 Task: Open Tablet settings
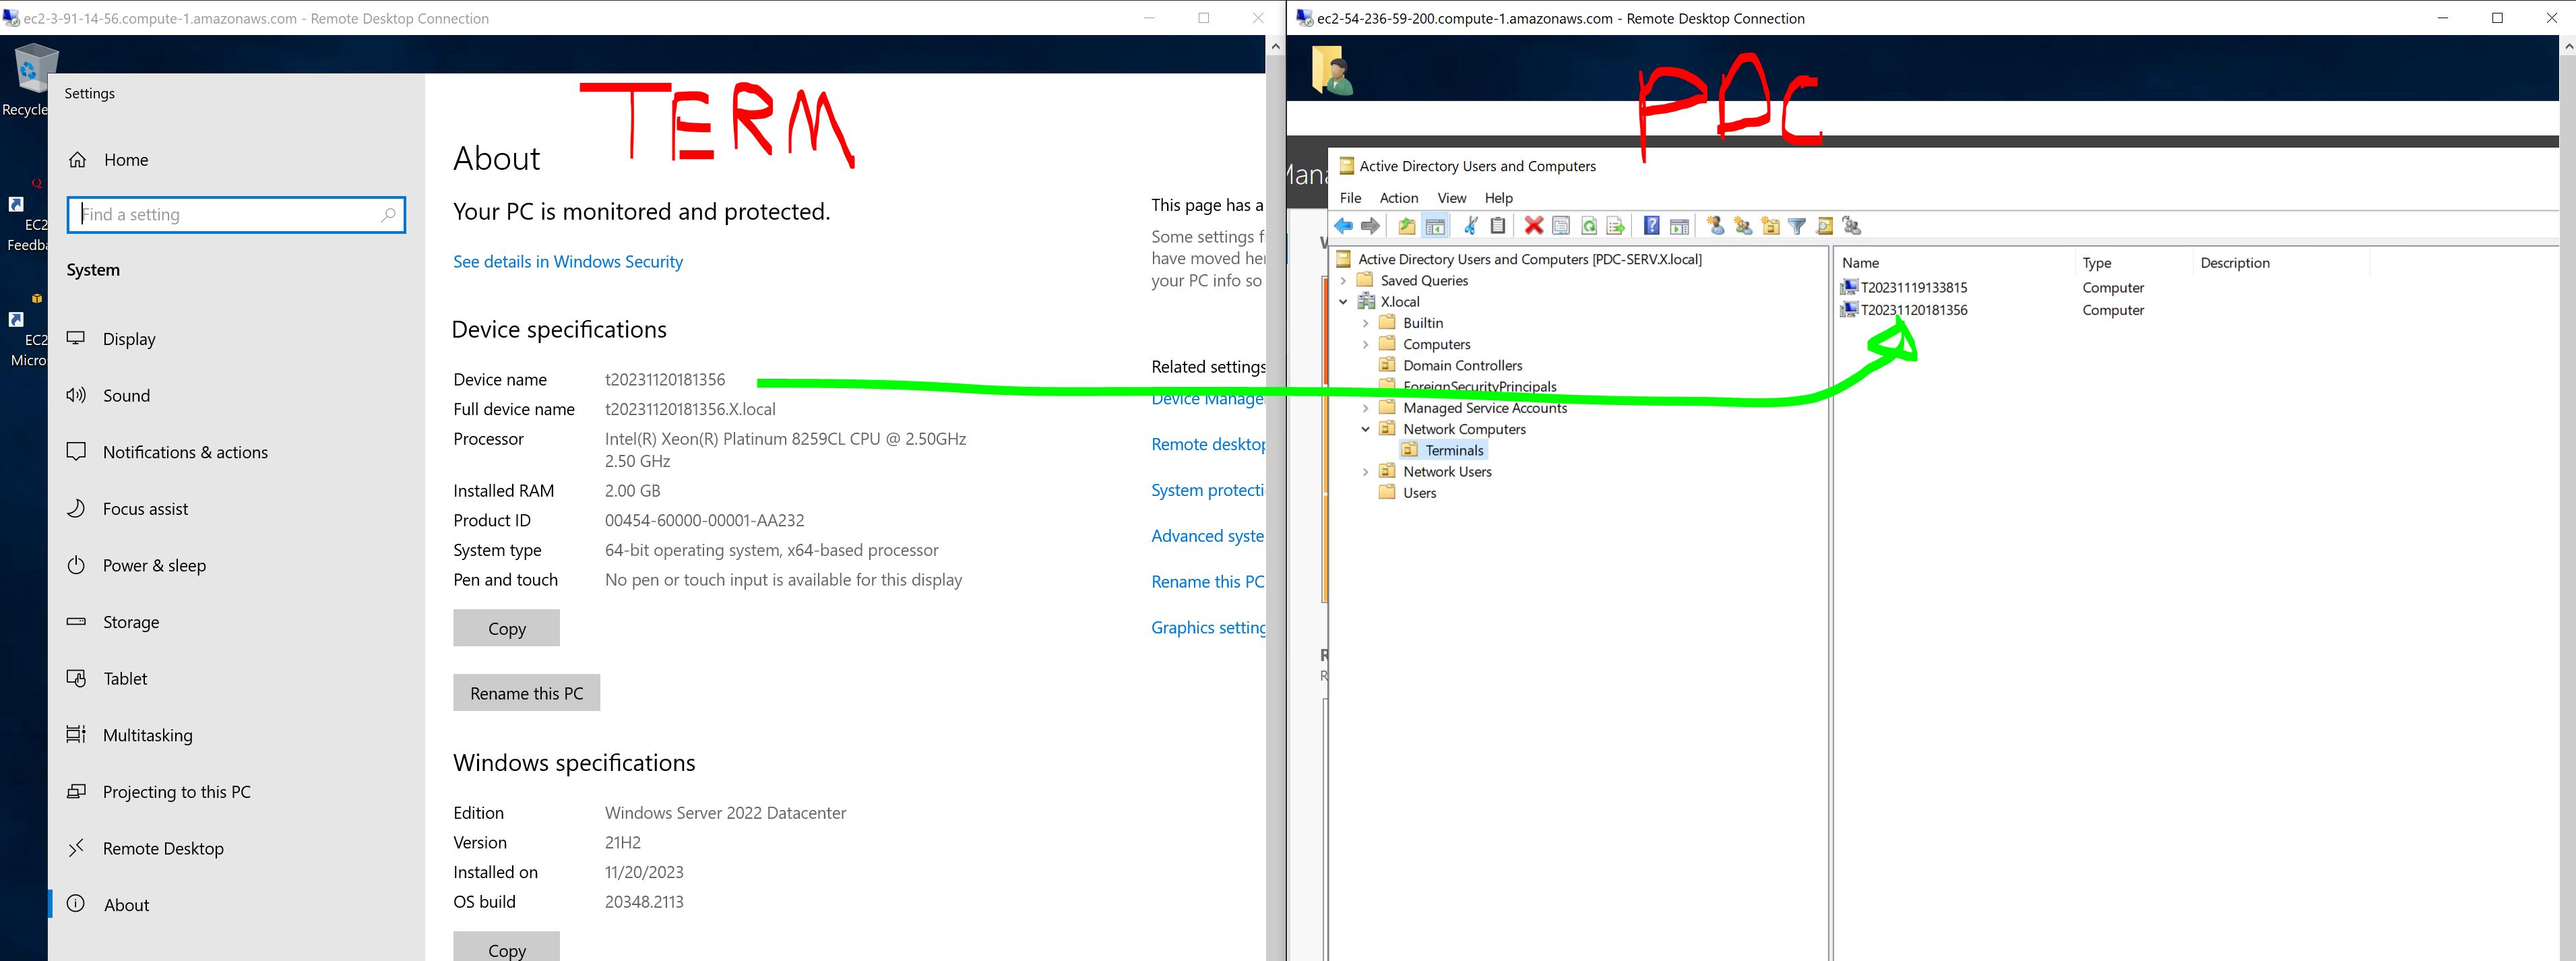pyautogui.click(x=236, y=679)
